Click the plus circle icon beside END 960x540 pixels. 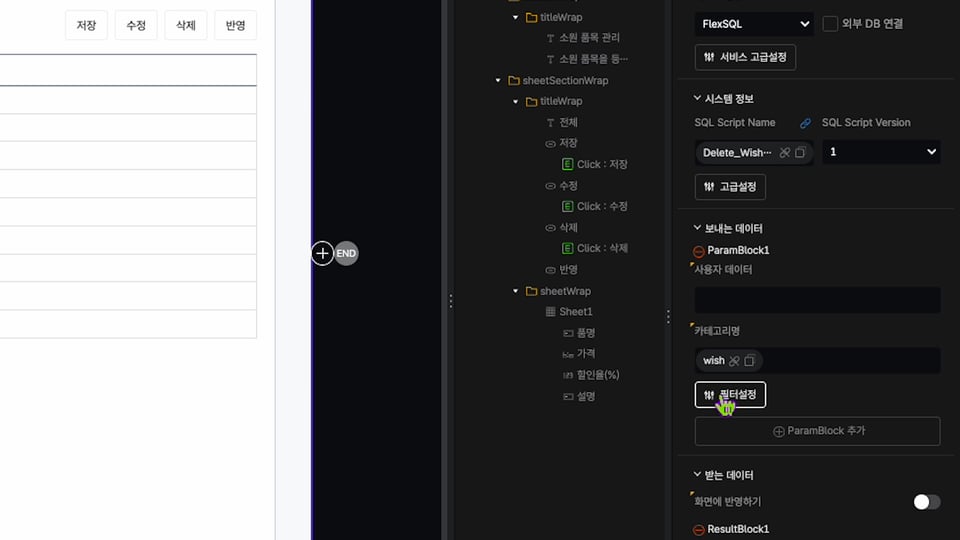pyautogui.click(x=322, y=253)
